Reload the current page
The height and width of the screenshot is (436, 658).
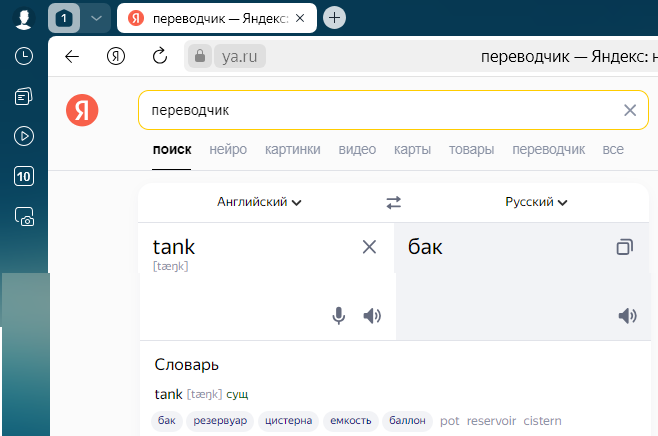(159, 56)
